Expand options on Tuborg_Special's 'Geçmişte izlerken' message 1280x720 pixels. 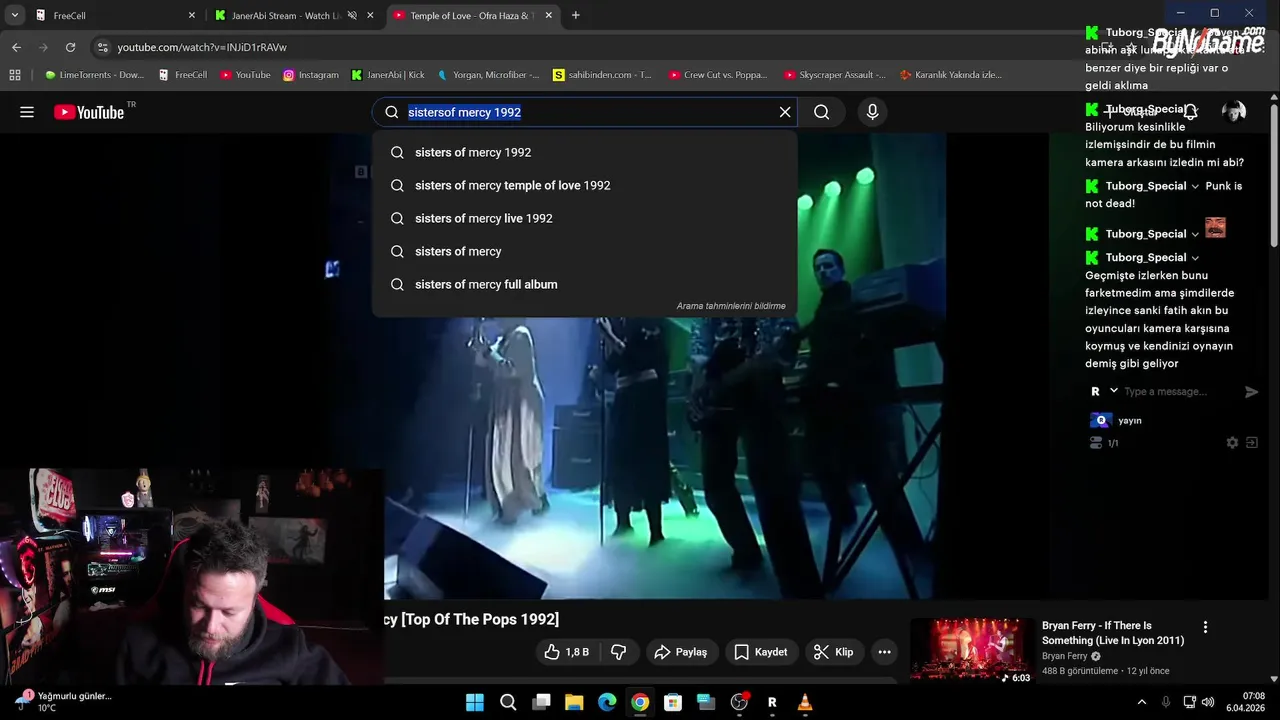1195,258
